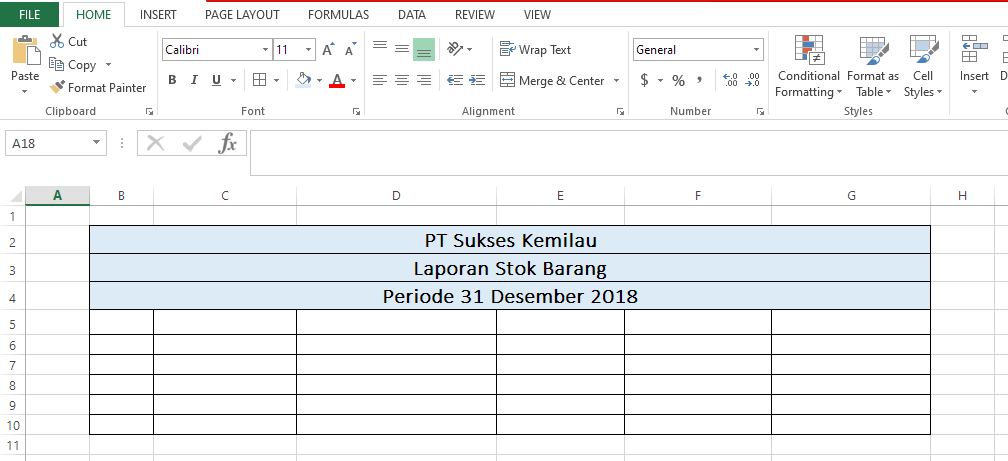Viewport: 1008px width, 461px height.
Task: Expand the Copy options arrow
Action: pos(108,65)
